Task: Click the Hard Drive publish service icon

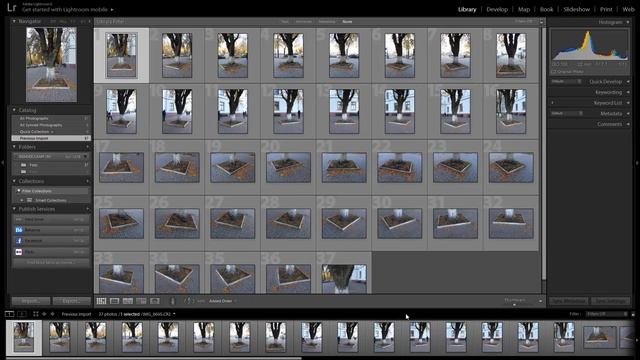Action: [19, 219]
